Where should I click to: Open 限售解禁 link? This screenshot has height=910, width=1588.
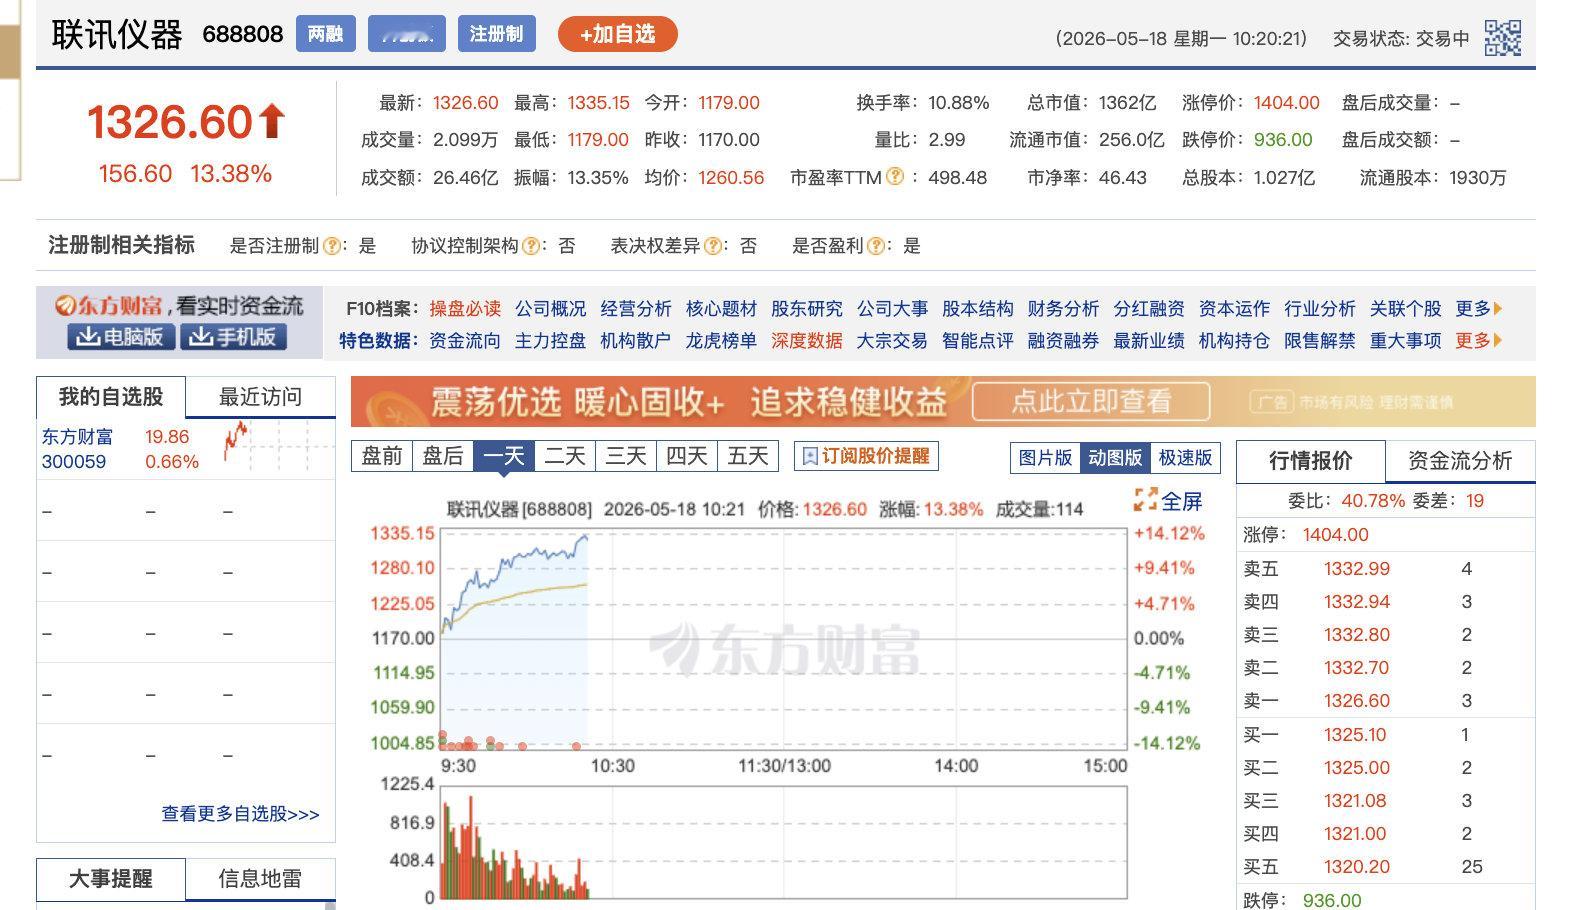pos(1320,341)
